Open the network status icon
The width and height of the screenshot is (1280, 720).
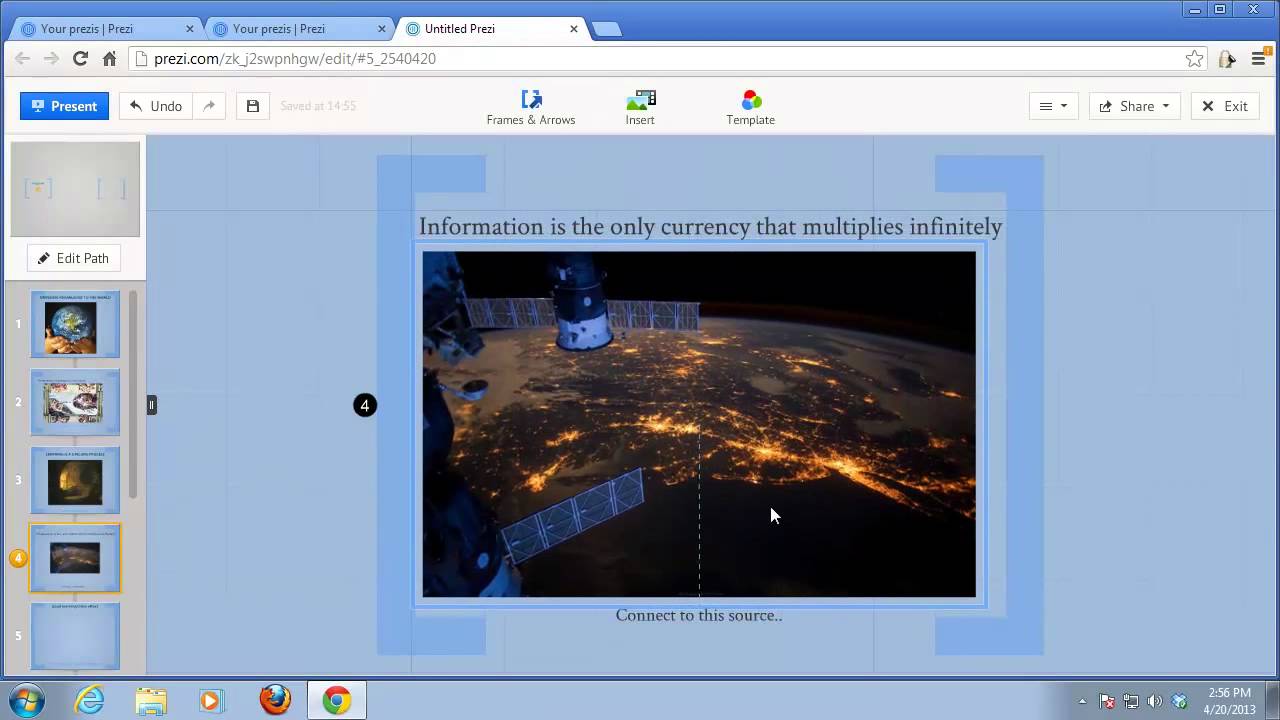1131,701
